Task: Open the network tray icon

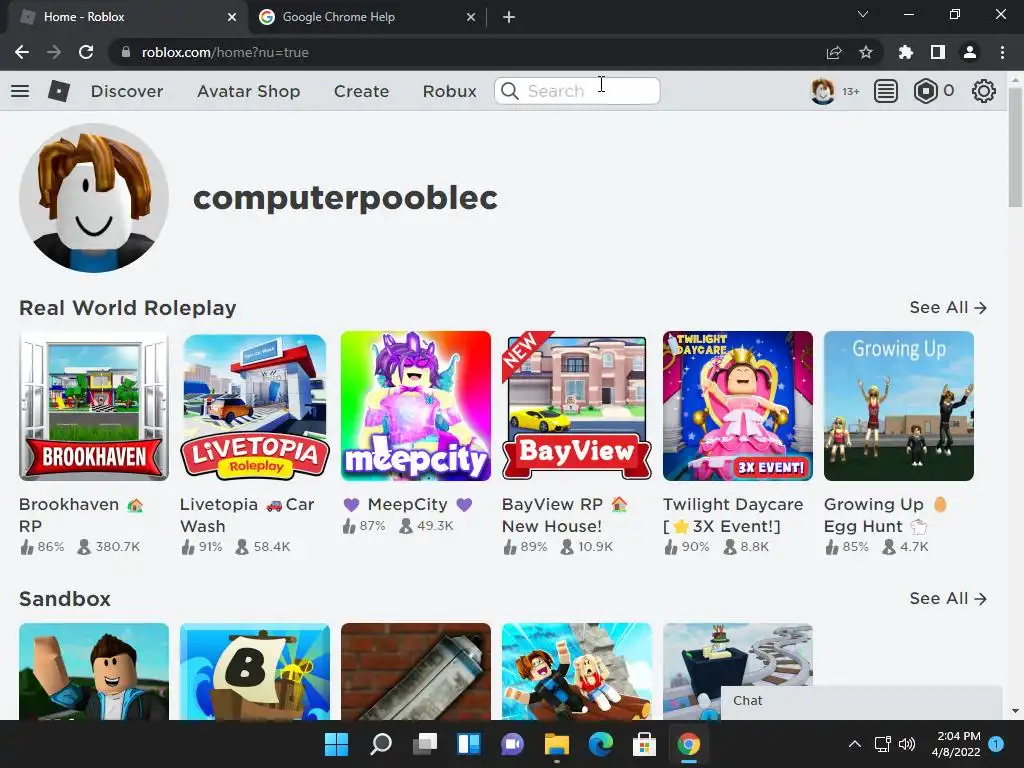Action: tap(882, 744)
